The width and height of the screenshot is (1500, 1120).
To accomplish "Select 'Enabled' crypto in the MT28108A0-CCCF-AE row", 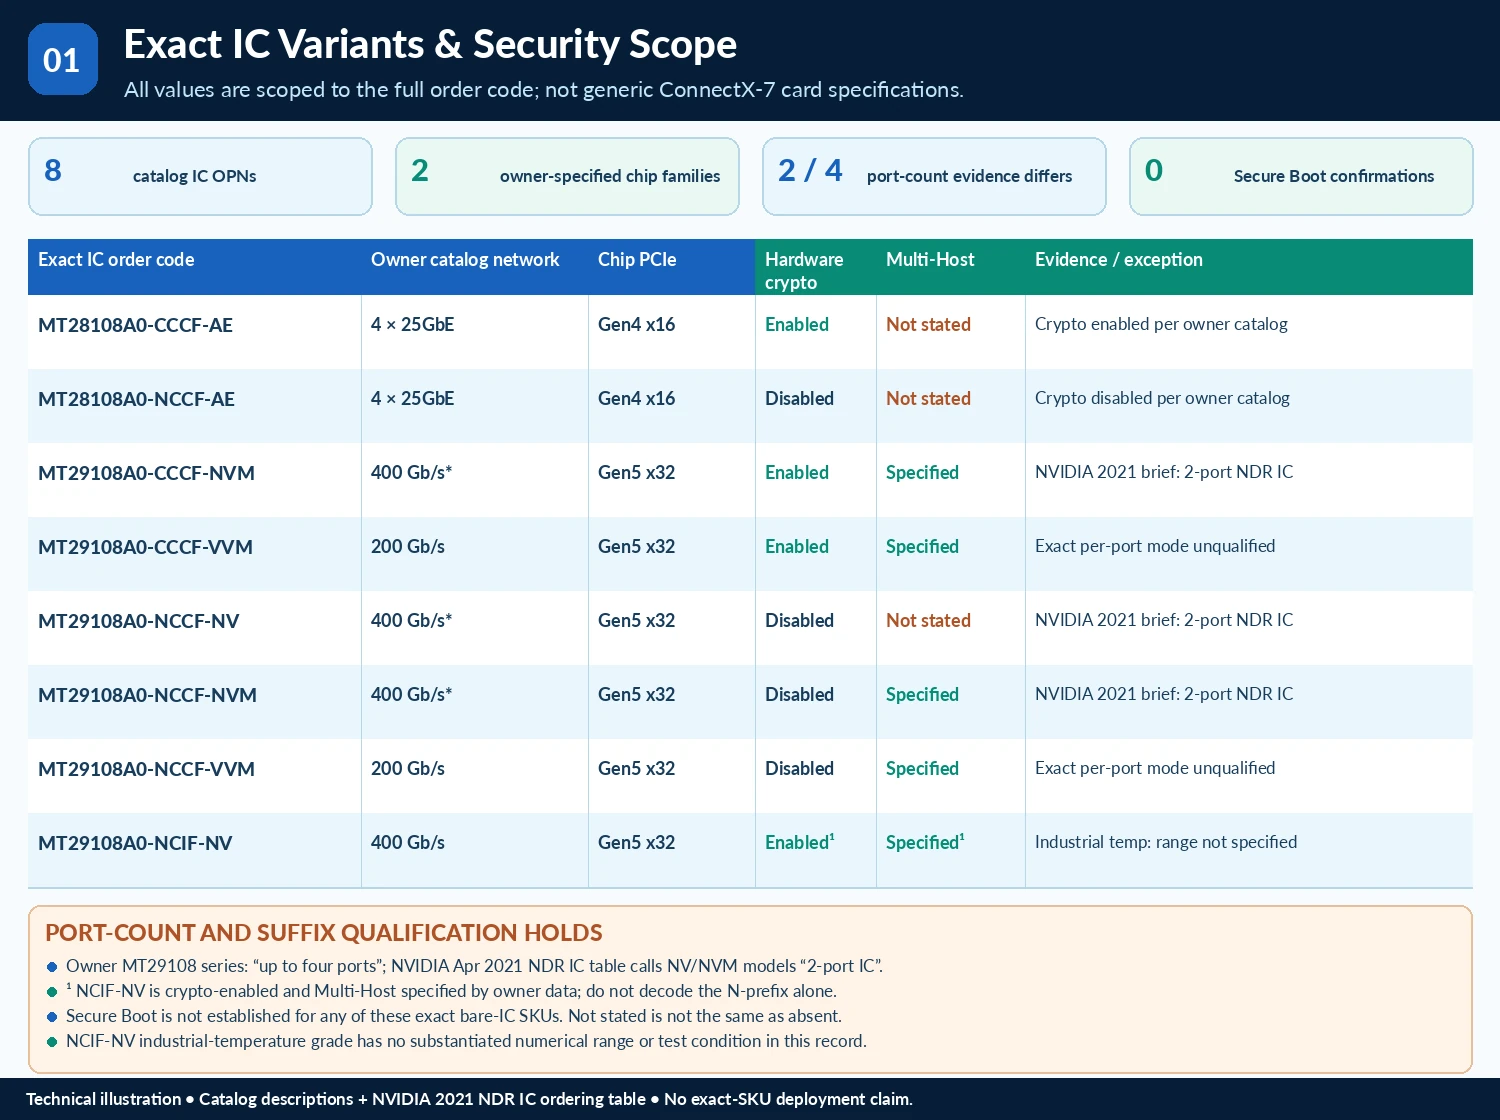I will pos(797,325).
